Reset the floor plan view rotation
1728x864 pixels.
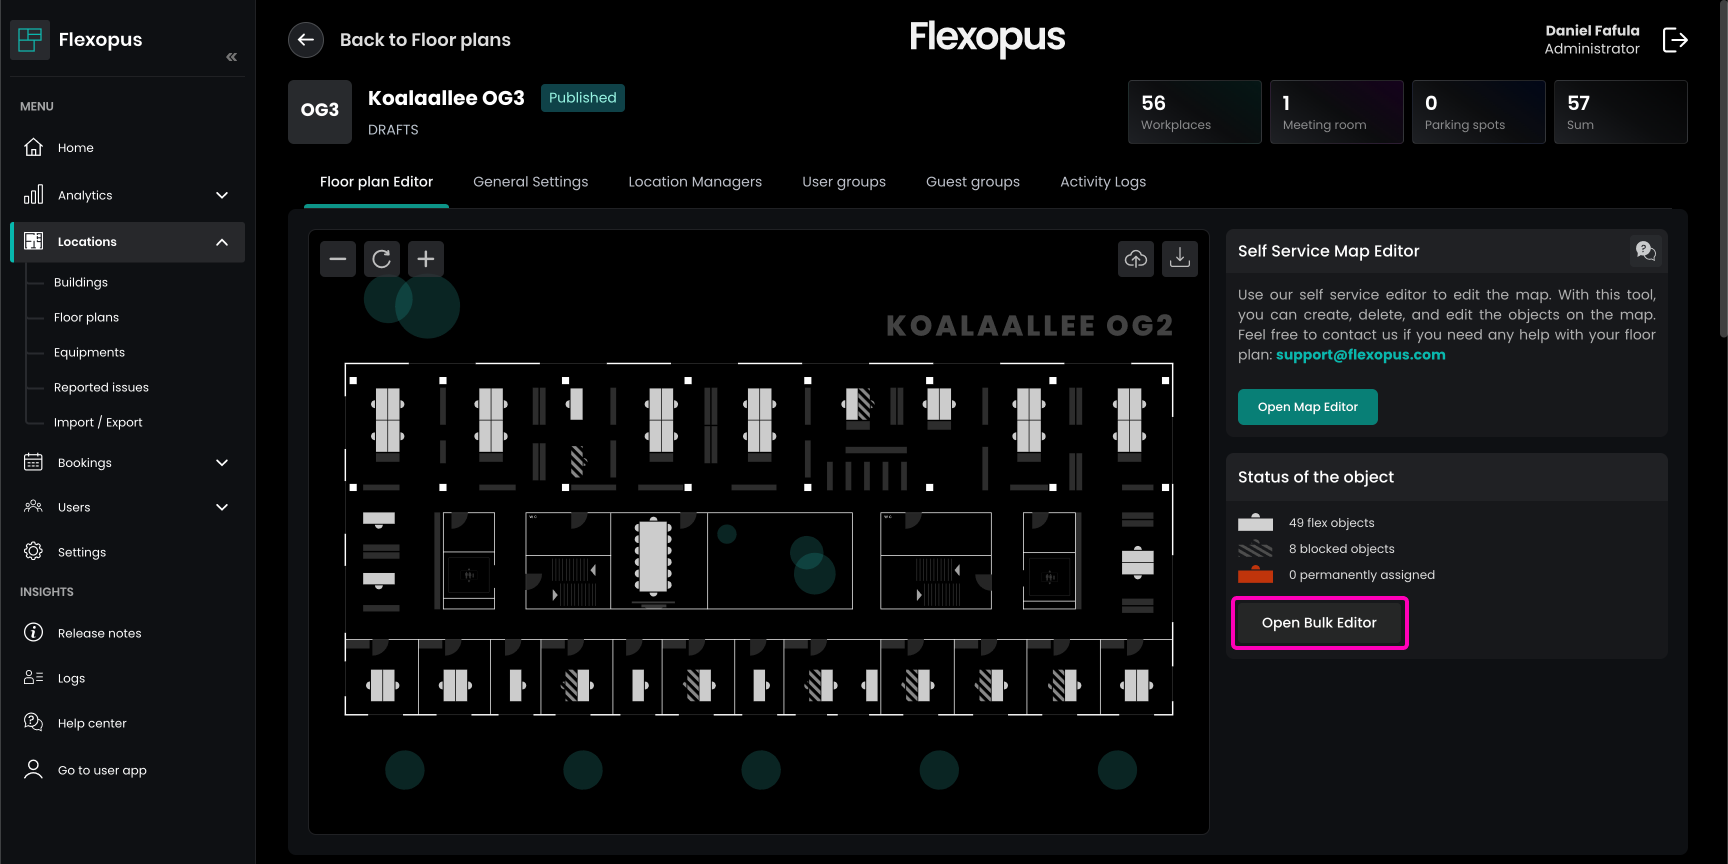click(382, 259)
